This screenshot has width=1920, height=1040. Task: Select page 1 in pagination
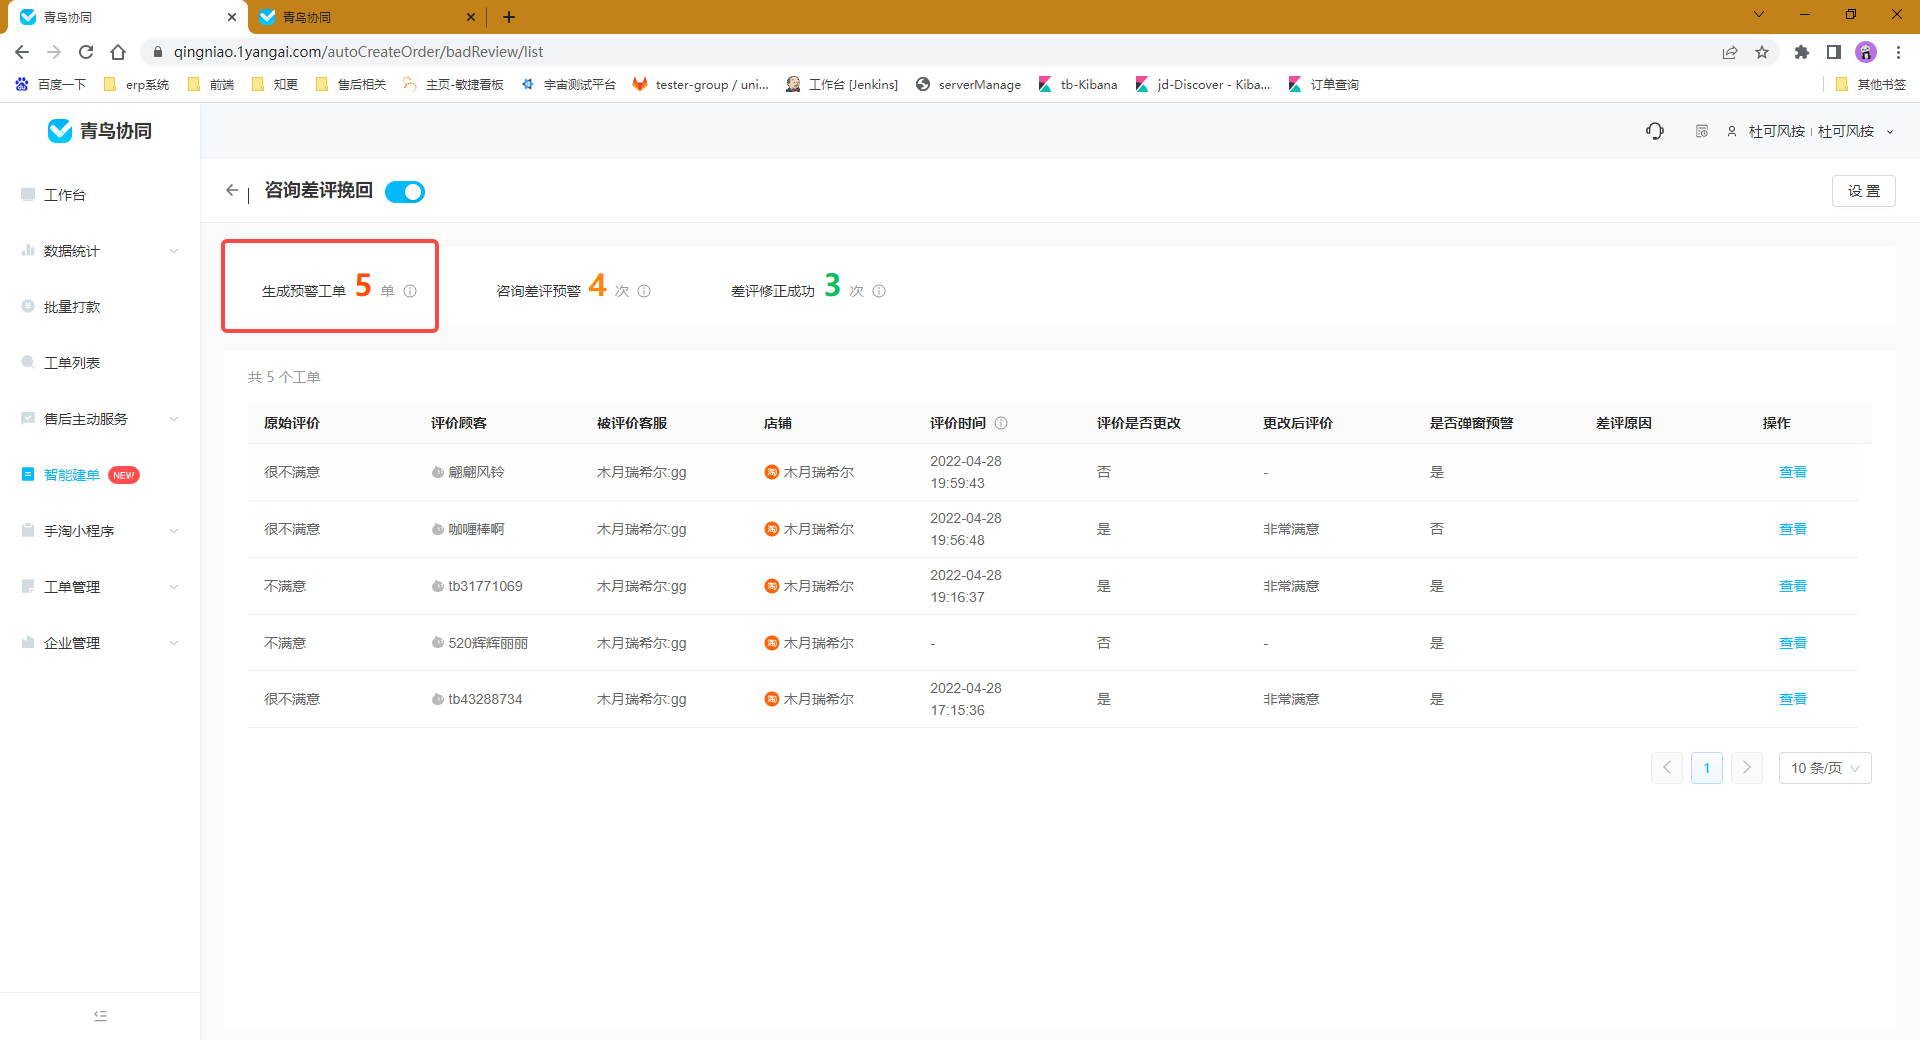[1707, 768]
